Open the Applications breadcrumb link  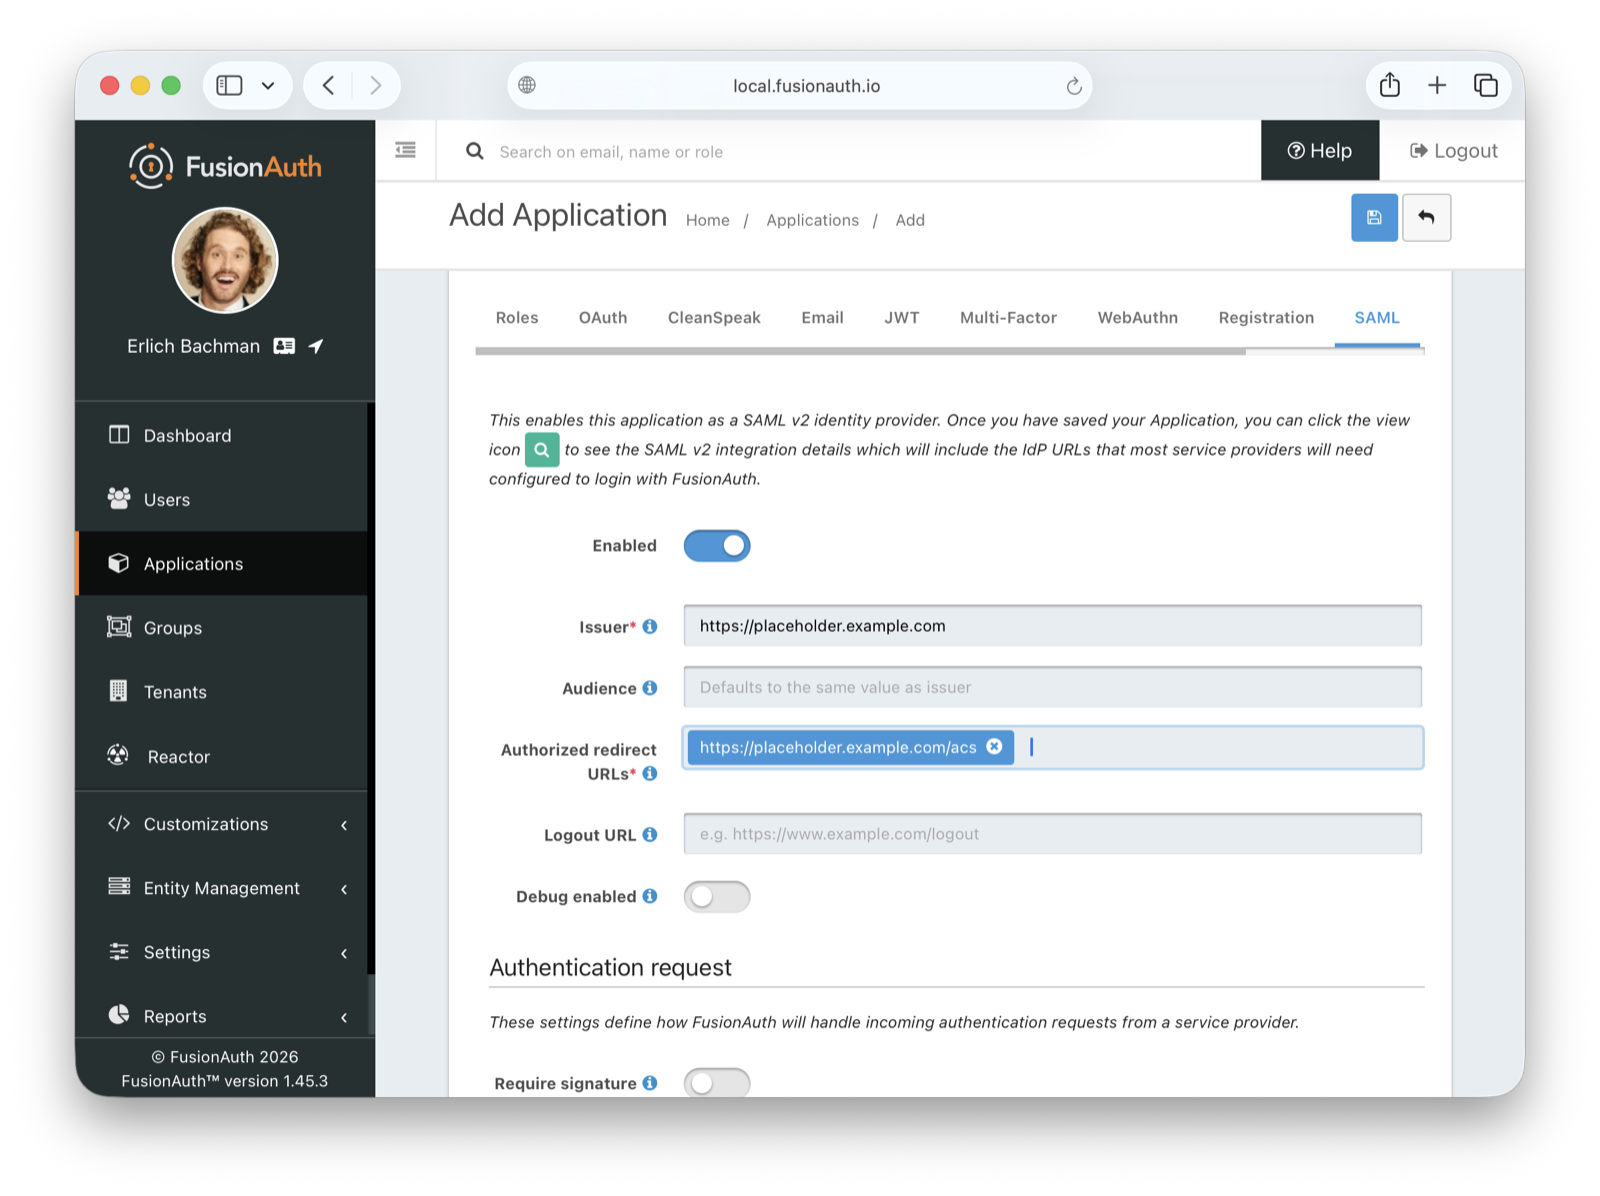click(x=812, y=220)
